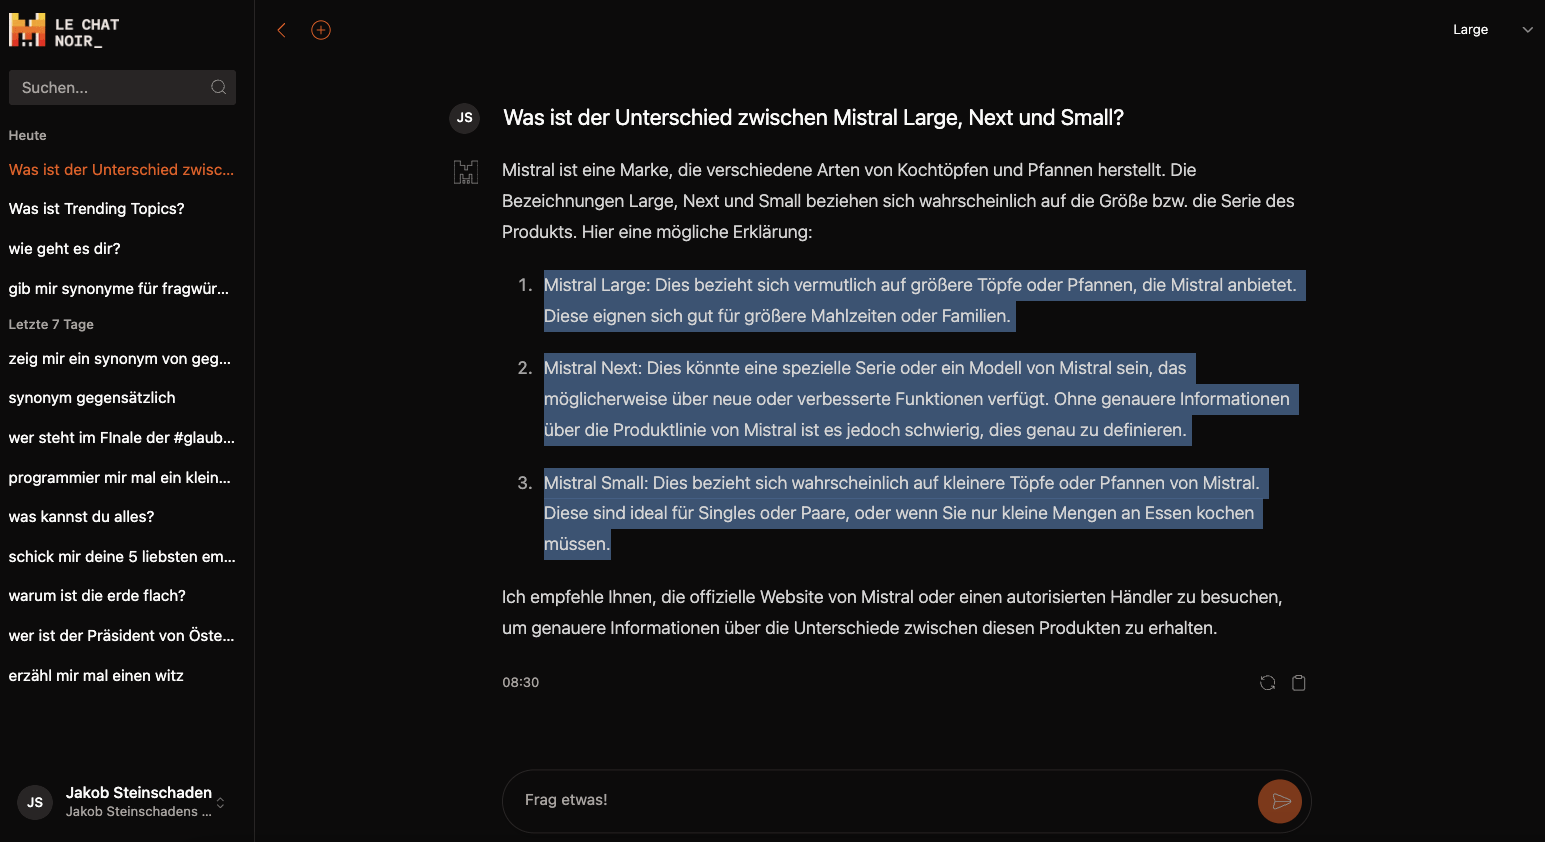This screenshot has width=1545, height=842.
Task: Click the 08:30 timestamp
Action: click(x=521, y=683)
